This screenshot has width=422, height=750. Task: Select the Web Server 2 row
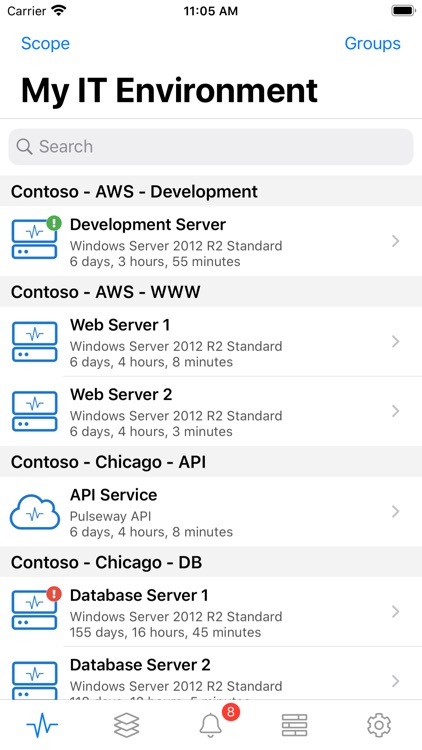point(211,411)
